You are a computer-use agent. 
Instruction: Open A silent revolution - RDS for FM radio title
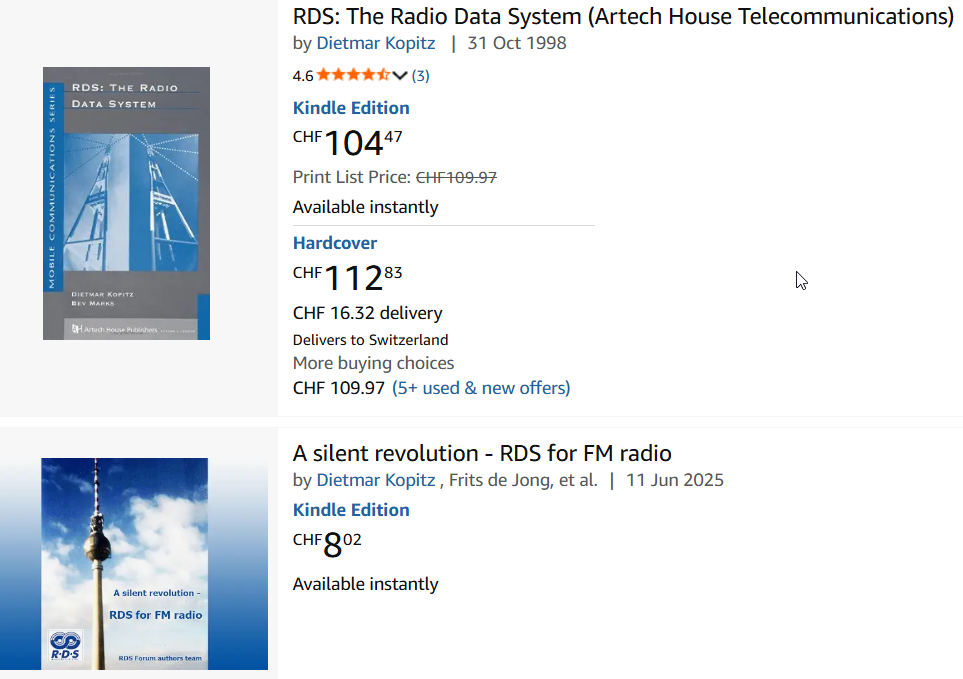point(482,454)
